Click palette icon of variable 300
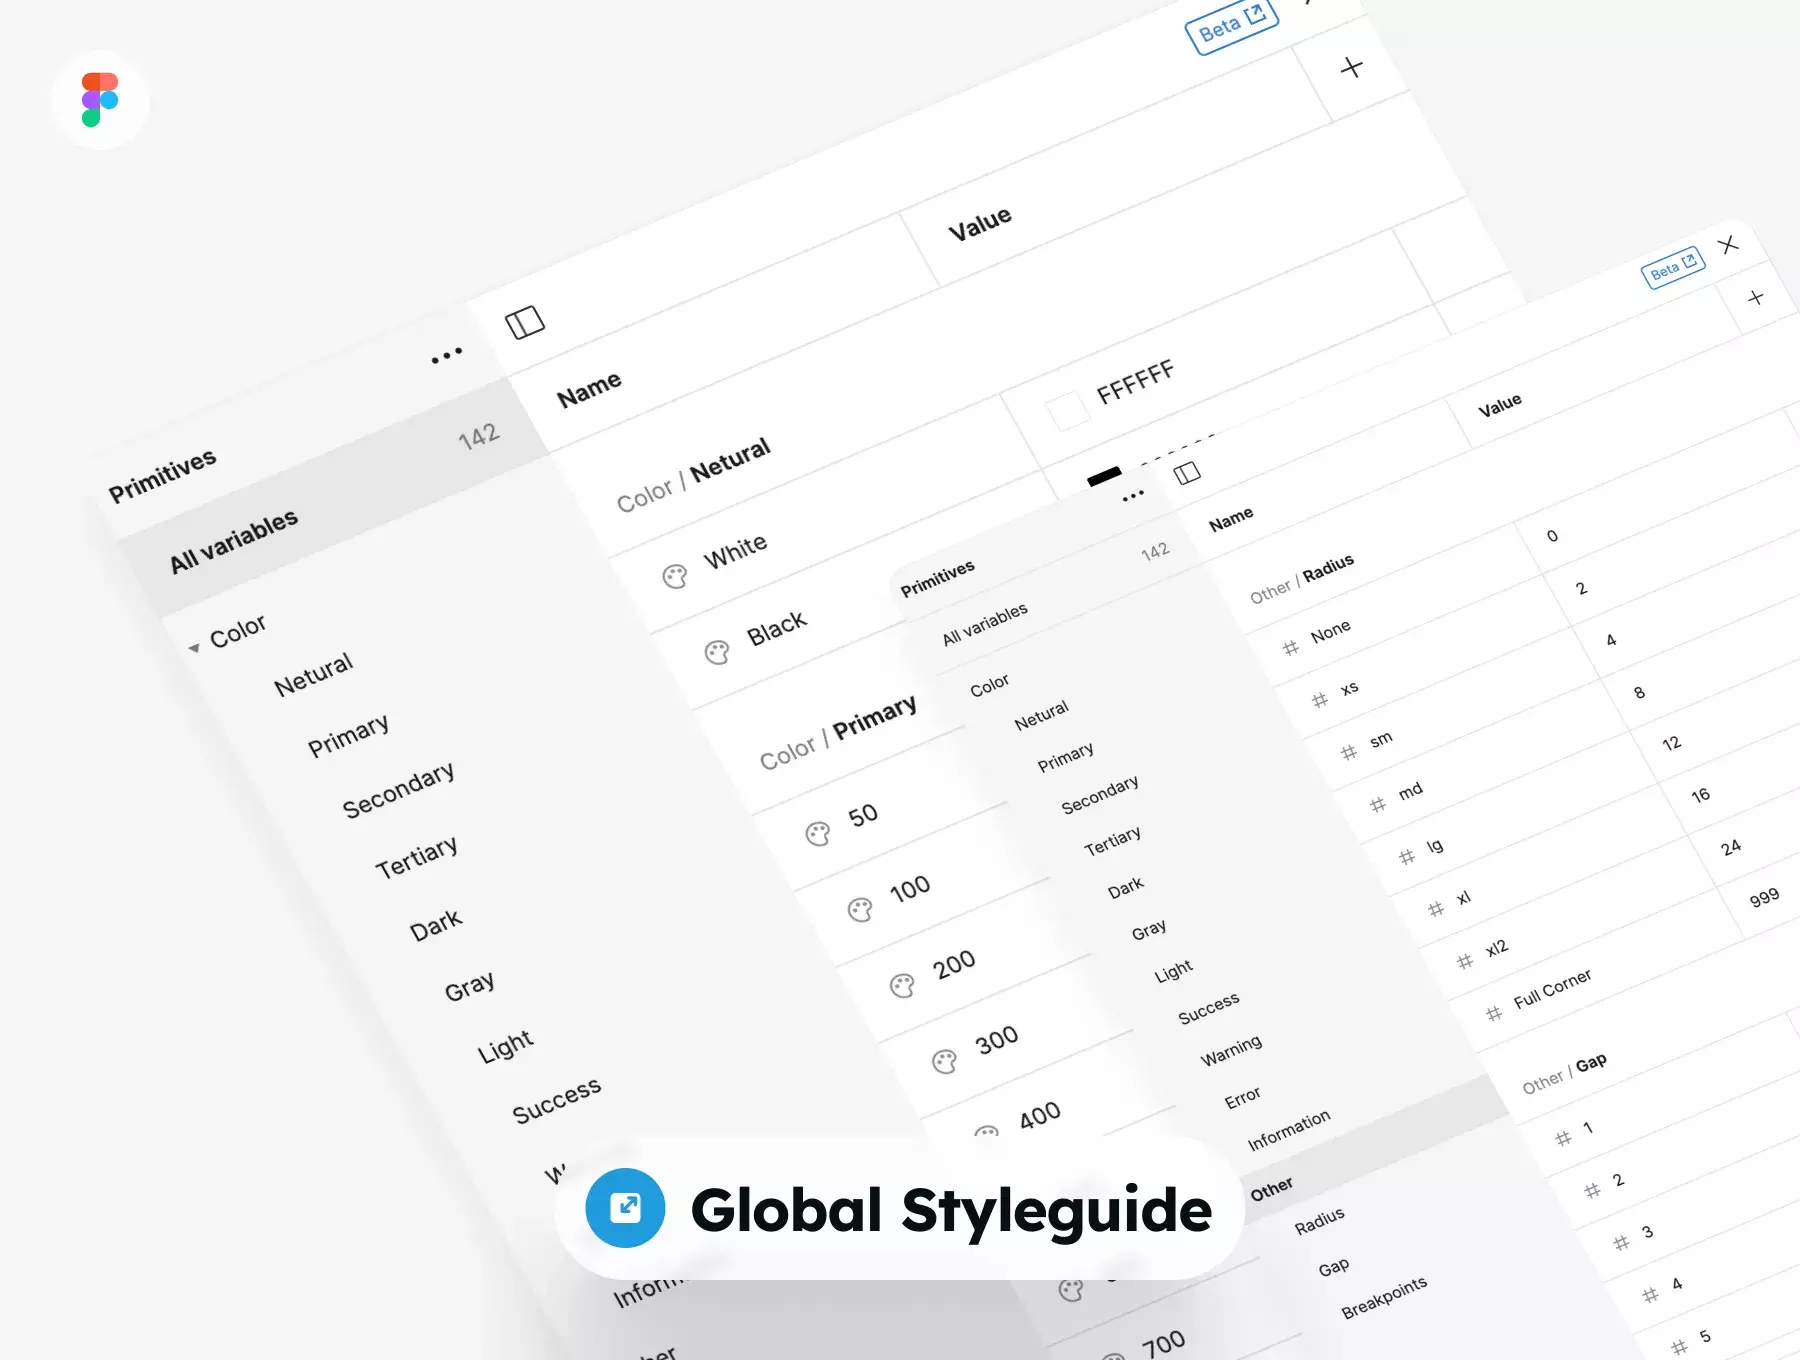 945,1061
